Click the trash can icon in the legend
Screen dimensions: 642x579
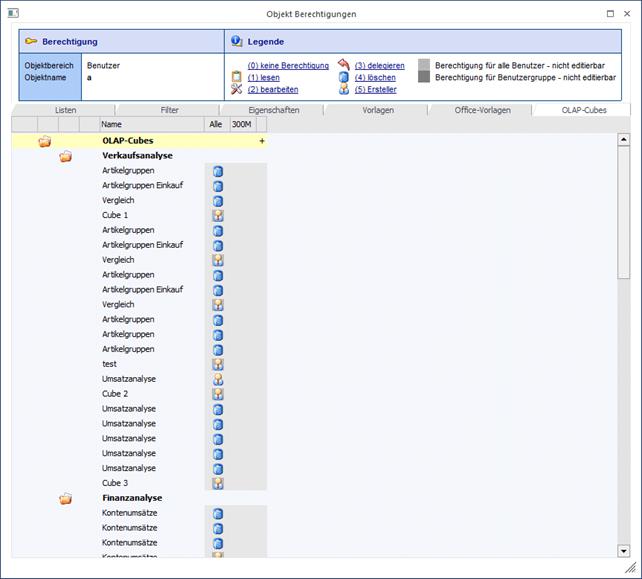344,77
